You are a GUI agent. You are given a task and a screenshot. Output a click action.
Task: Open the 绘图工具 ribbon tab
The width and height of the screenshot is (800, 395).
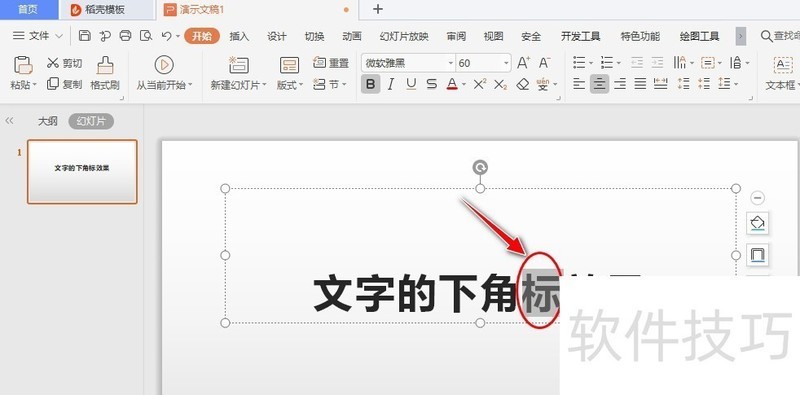click(x=699, y=36)
